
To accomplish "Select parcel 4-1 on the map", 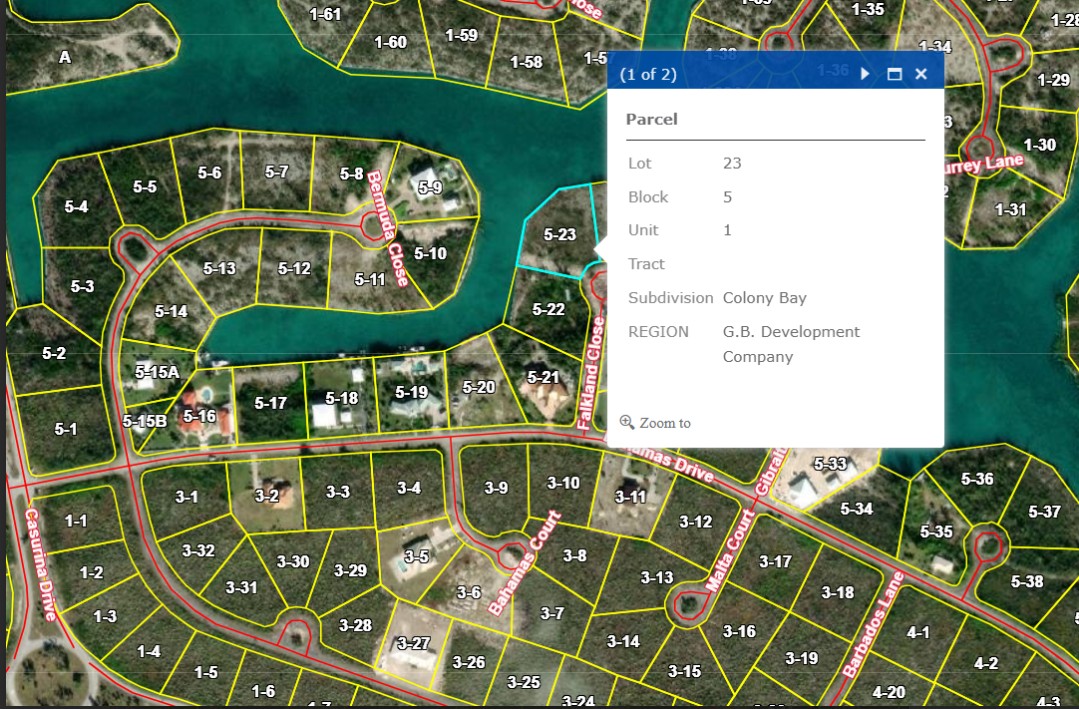I will 918,632.
